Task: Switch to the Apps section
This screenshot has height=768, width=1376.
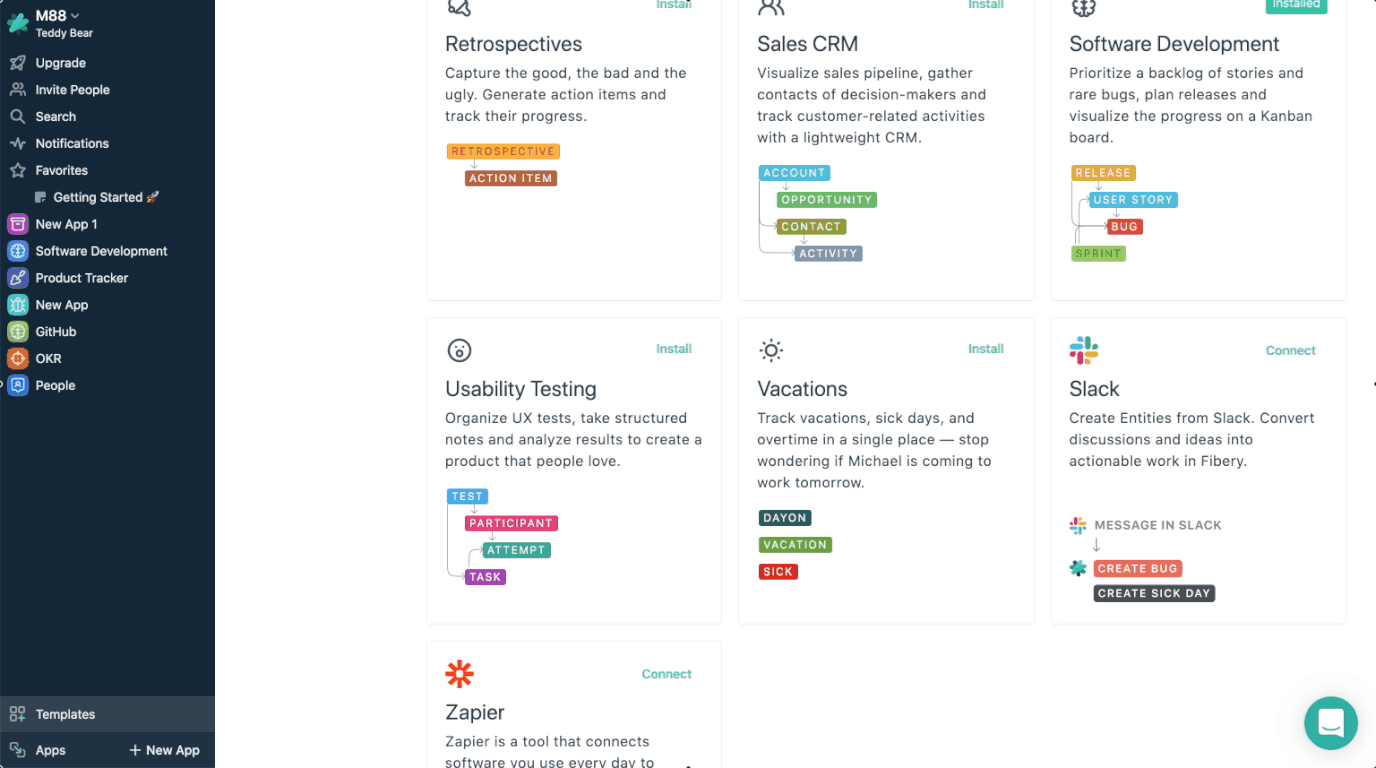Action: click(49, 749)
